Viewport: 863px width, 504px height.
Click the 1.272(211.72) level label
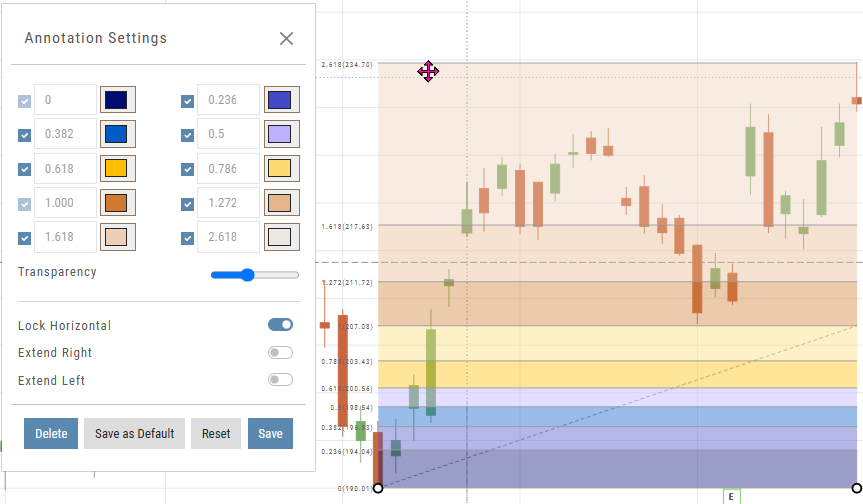pyautogui.click(x=347, y=282)
